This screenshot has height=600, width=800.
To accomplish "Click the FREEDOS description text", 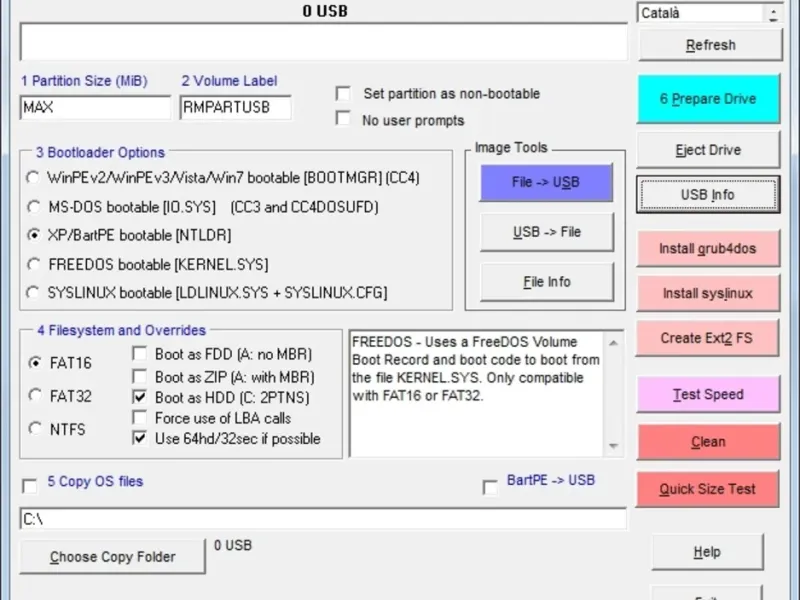I will pyautogui.click(x=476, y=368).
